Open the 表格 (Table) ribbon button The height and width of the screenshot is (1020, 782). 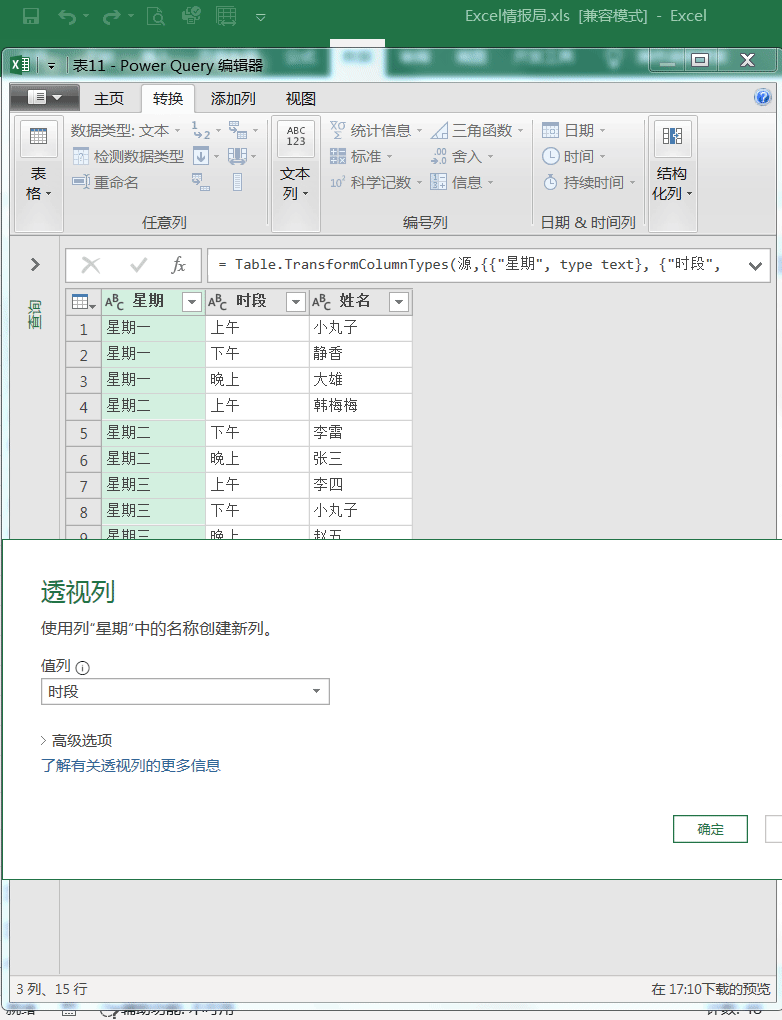coord(39,165)
